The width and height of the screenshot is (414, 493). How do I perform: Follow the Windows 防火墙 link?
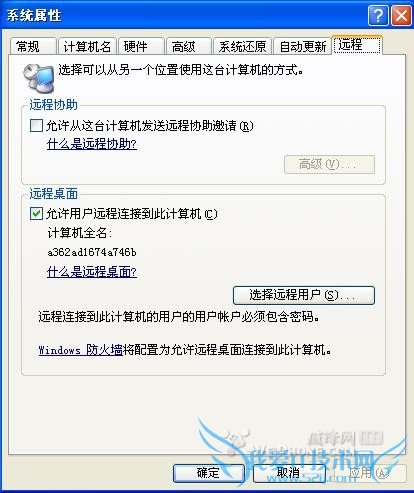click(x=81, y=350)
